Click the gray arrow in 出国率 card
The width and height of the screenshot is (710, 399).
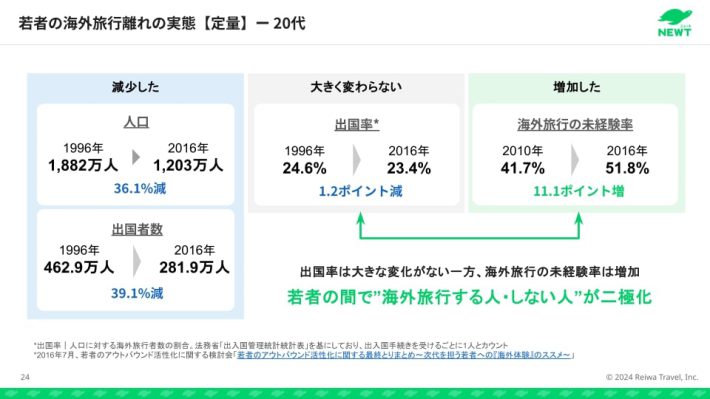pyautogui.click(x=356, y=160)
